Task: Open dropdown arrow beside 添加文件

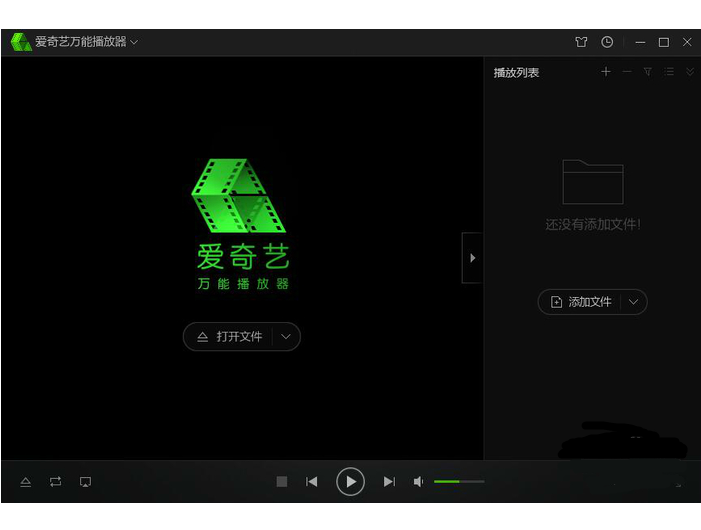Action: pyautogui.click(x=633, y=302)
